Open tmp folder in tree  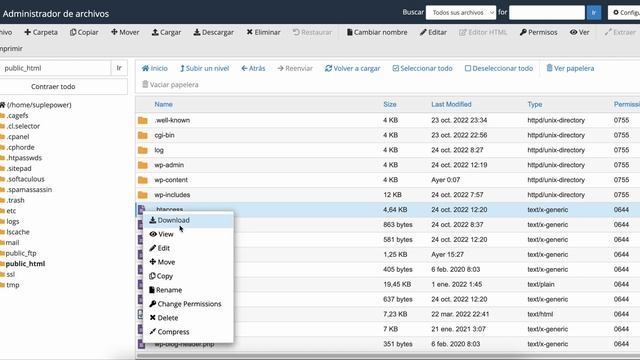pyautogui.click(x=13, y=285)
